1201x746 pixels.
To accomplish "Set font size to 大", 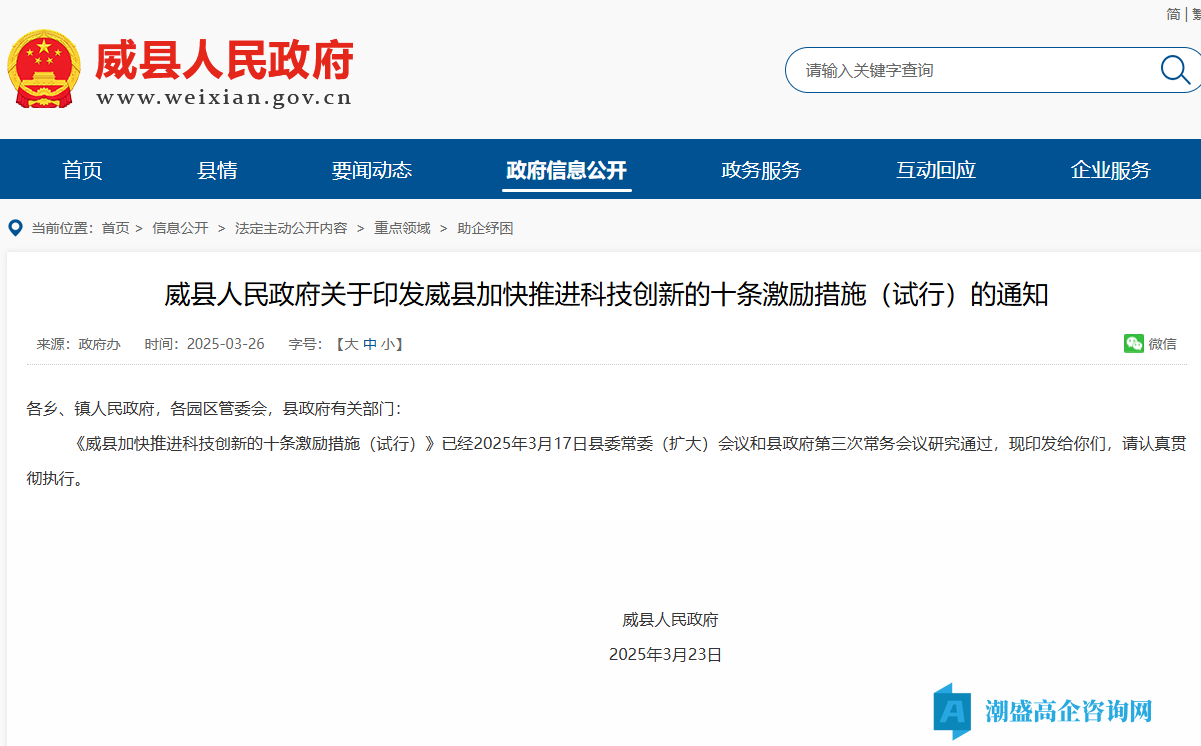I will 351,344.
